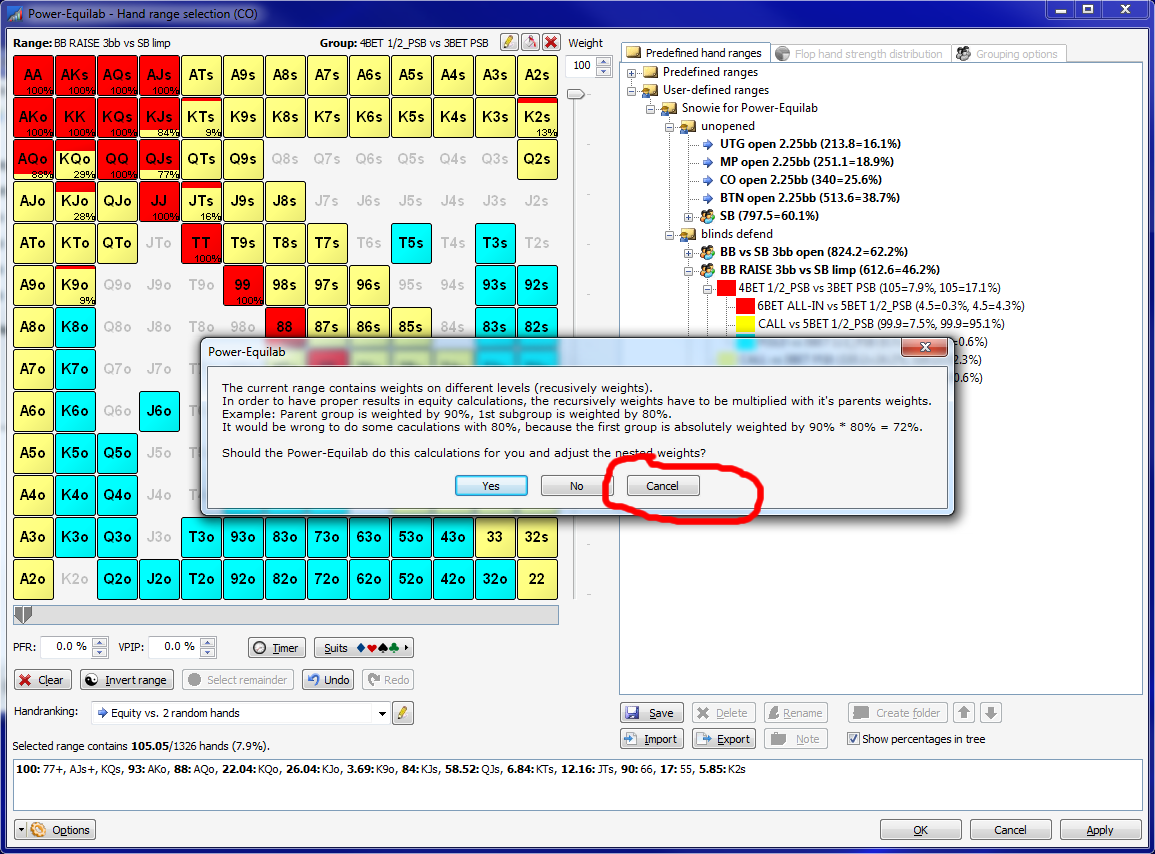
Task: Click the Save button with the floppy disk
Action: tap(651, 713)
